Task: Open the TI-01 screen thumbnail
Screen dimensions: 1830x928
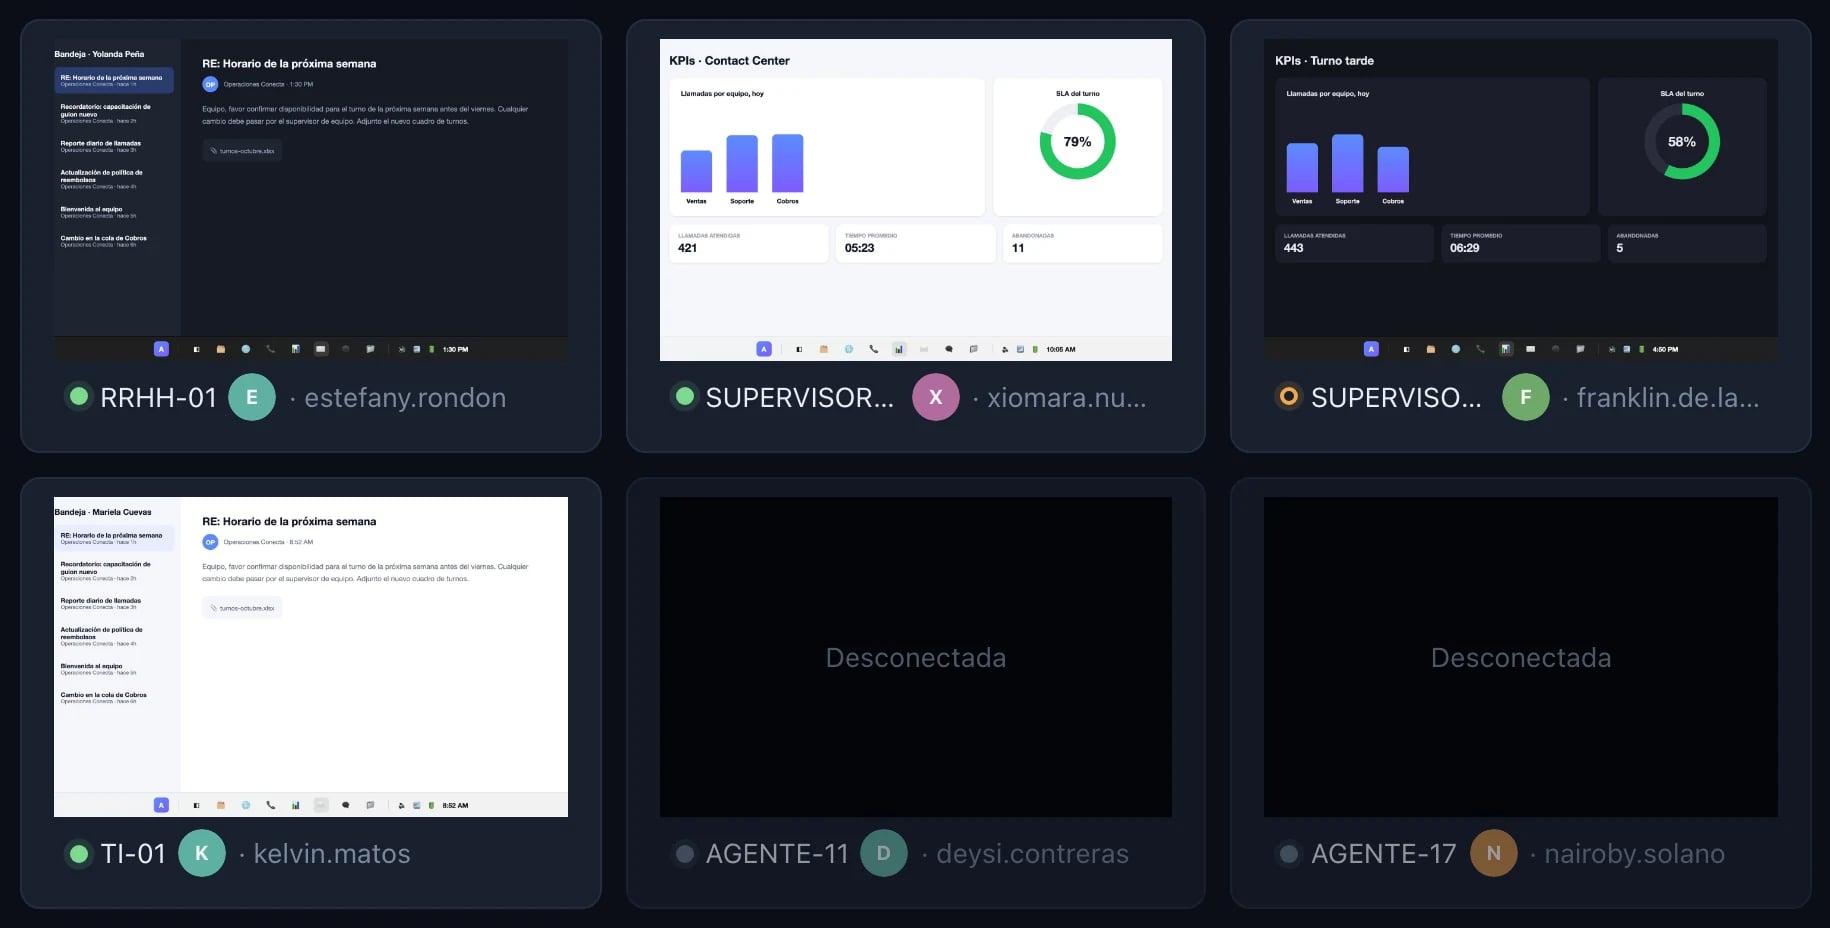Action: point(311,657)
